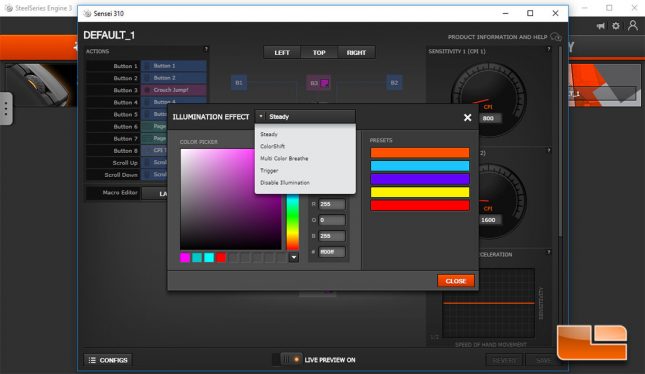Open Actions panel help question mark
The width and height of the screenshot is (645, 374).
pos(206,49)
